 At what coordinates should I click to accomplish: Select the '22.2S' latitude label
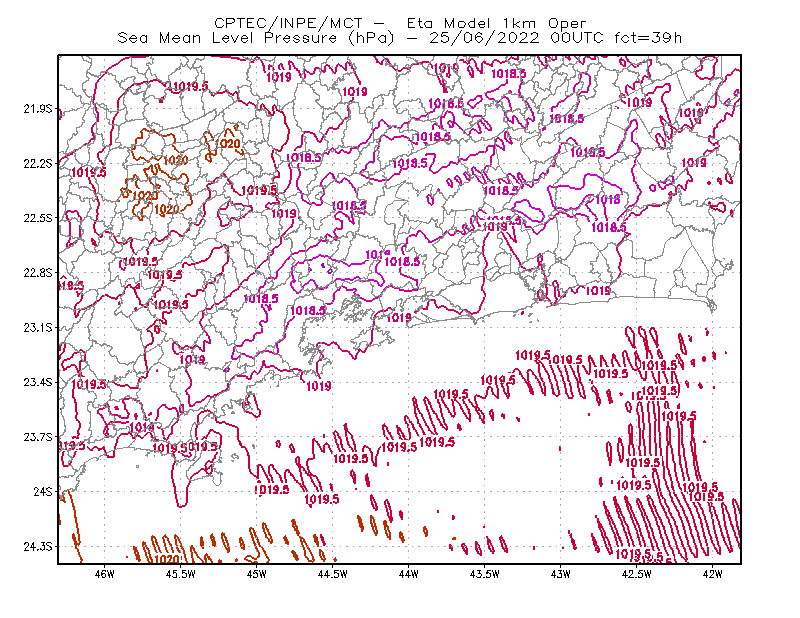point(38,163)
